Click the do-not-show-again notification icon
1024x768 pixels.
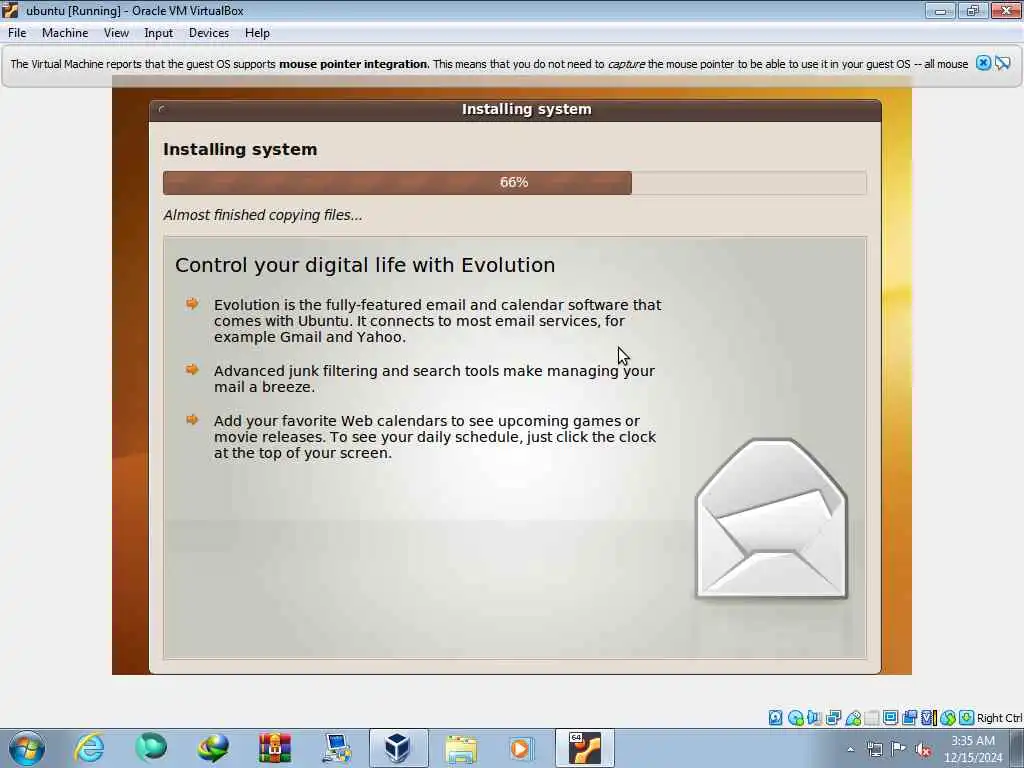tap(1003, 63)
